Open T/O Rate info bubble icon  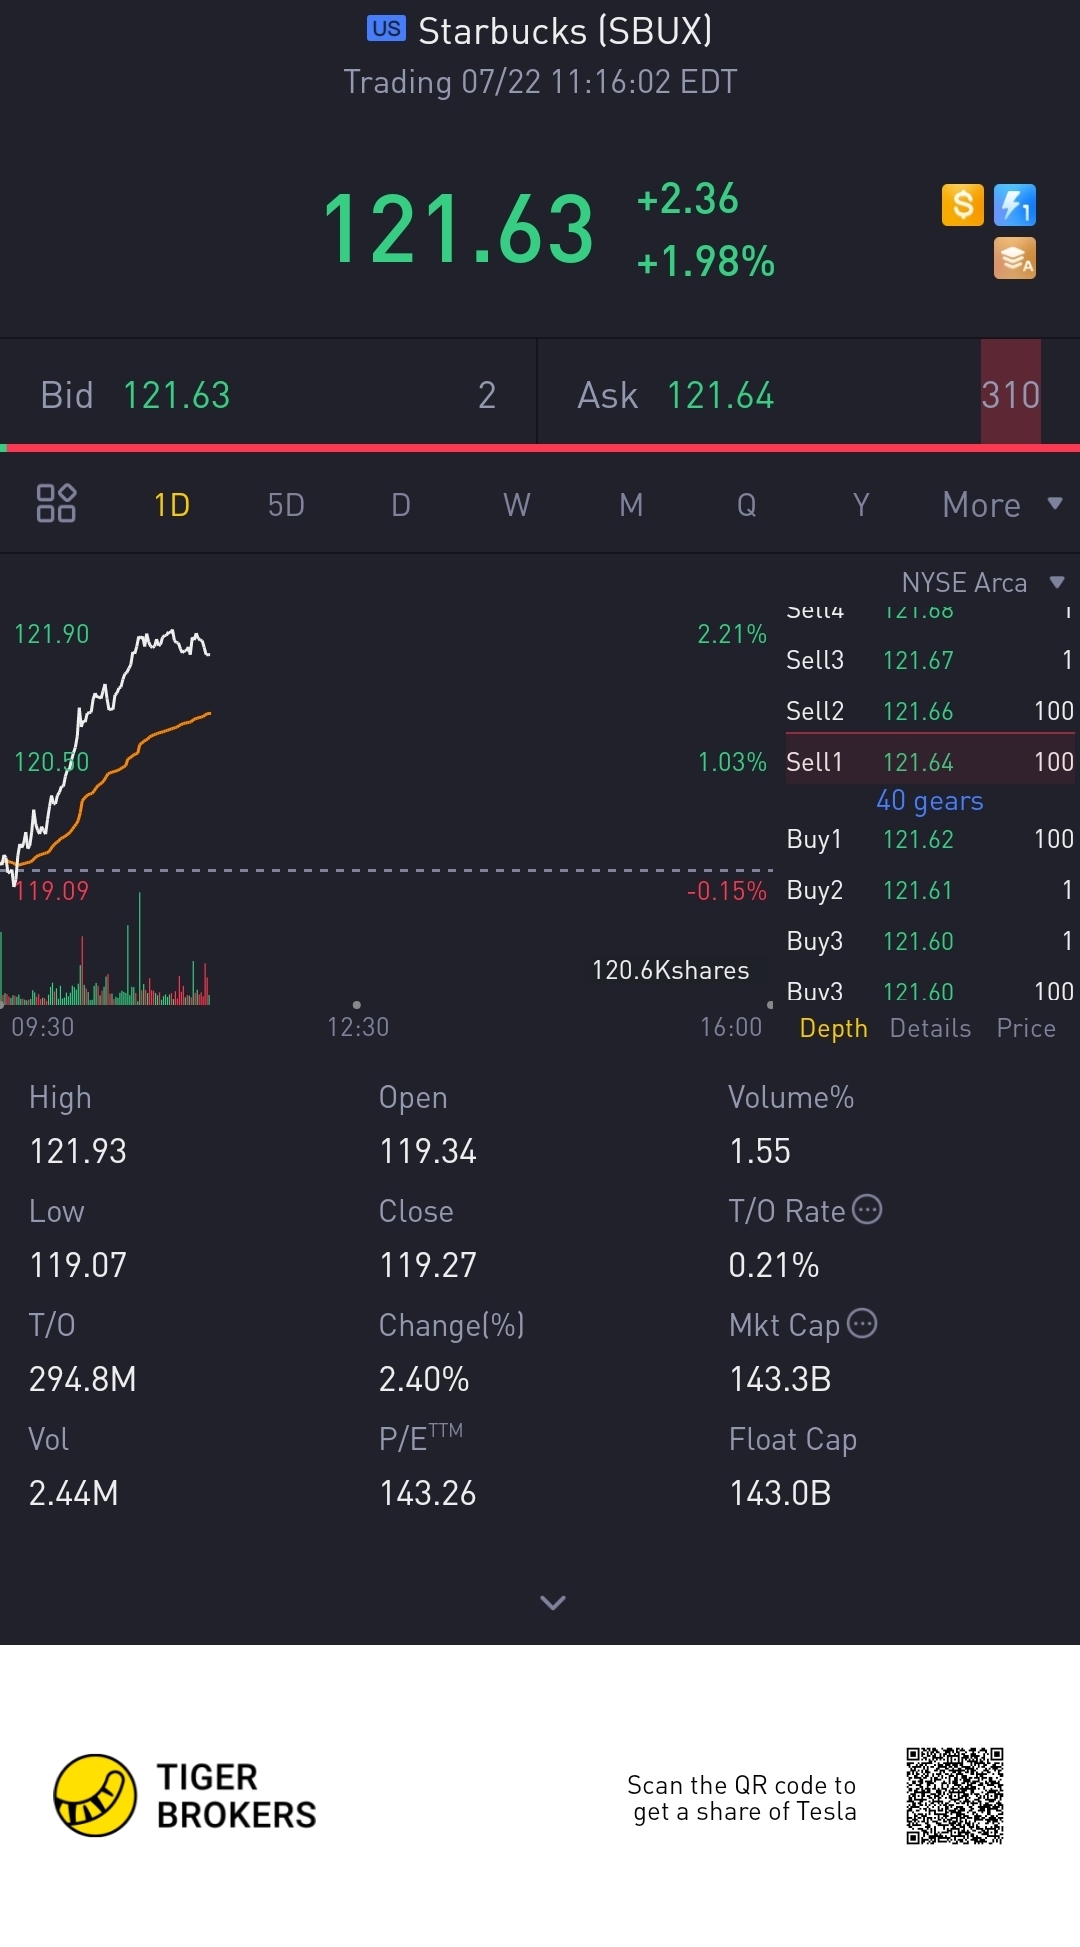(x=867, y=1210)
